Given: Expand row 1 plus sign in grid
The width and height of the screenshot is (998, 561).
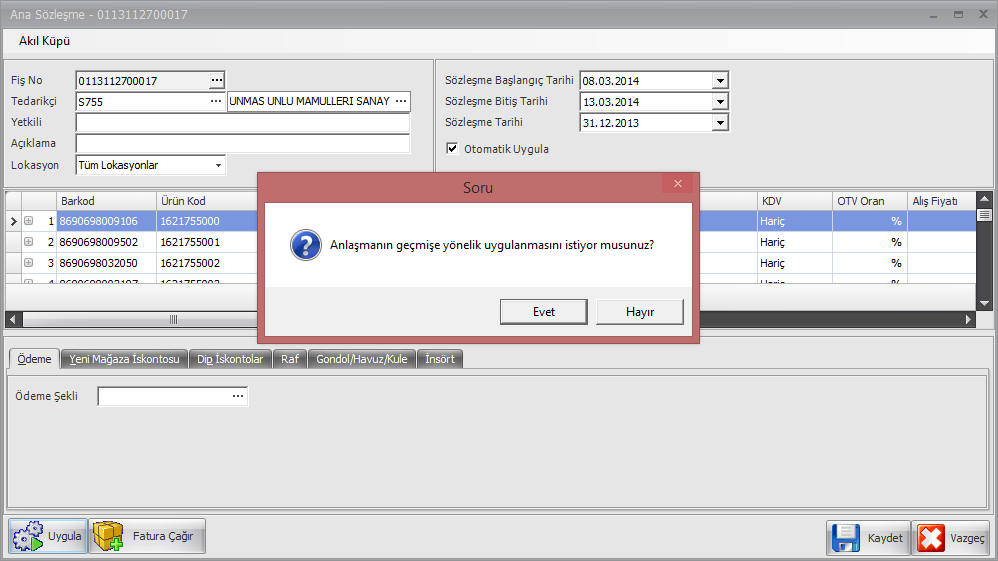Looking at the screenshot, I should pyautogui.click(x=29, y=221).
